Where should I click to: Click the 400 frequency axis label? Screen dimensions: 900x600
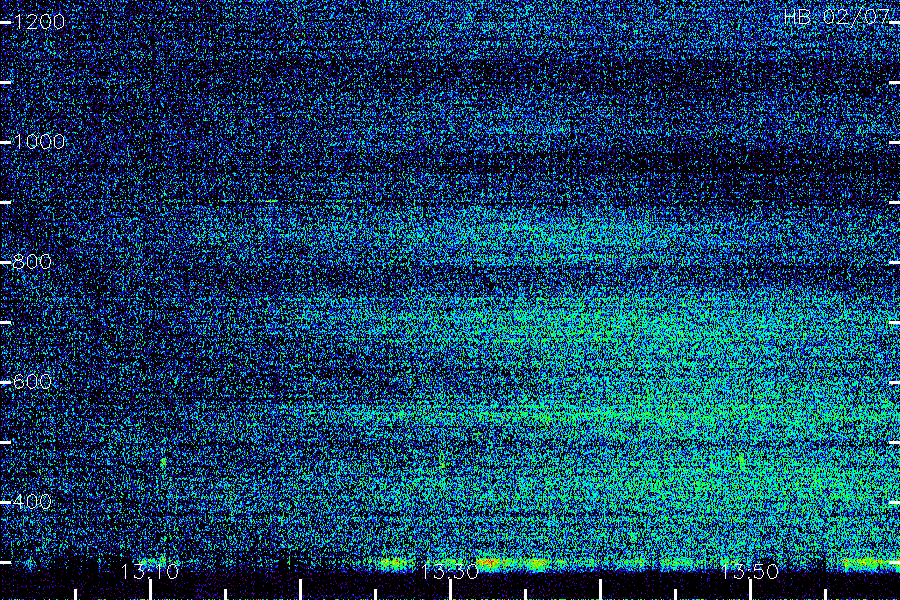[32, 502]
